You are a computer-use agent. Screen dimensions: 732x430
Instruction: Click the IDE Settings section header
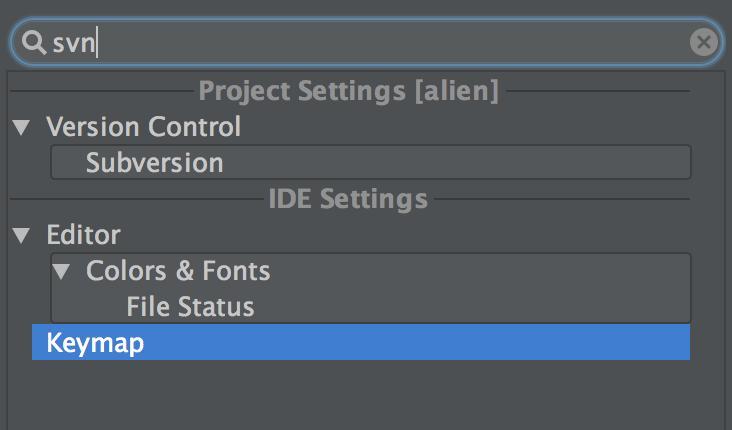click(348, 198)
